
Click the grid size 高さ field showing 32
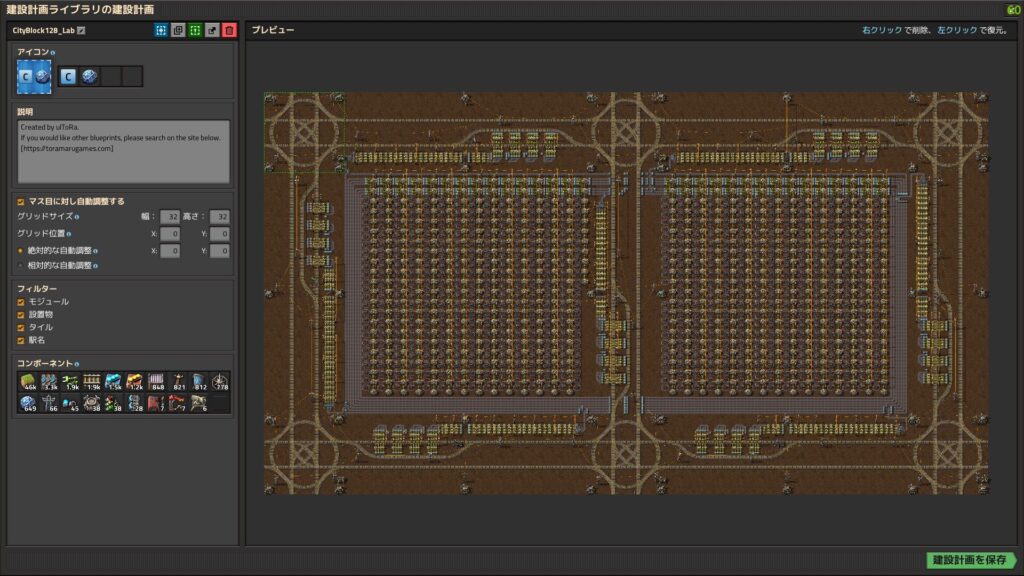pyautogui.click(x=219, y=217)
